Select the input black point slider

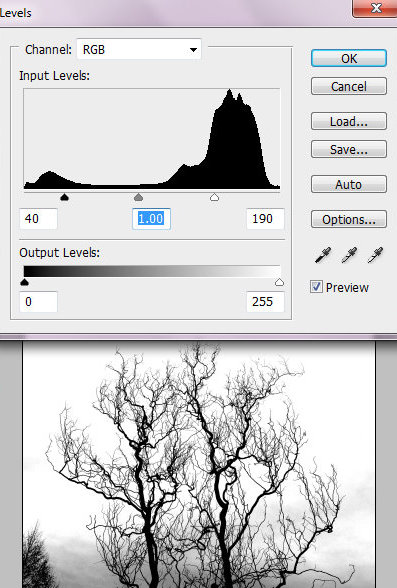(x=64, y=197)
